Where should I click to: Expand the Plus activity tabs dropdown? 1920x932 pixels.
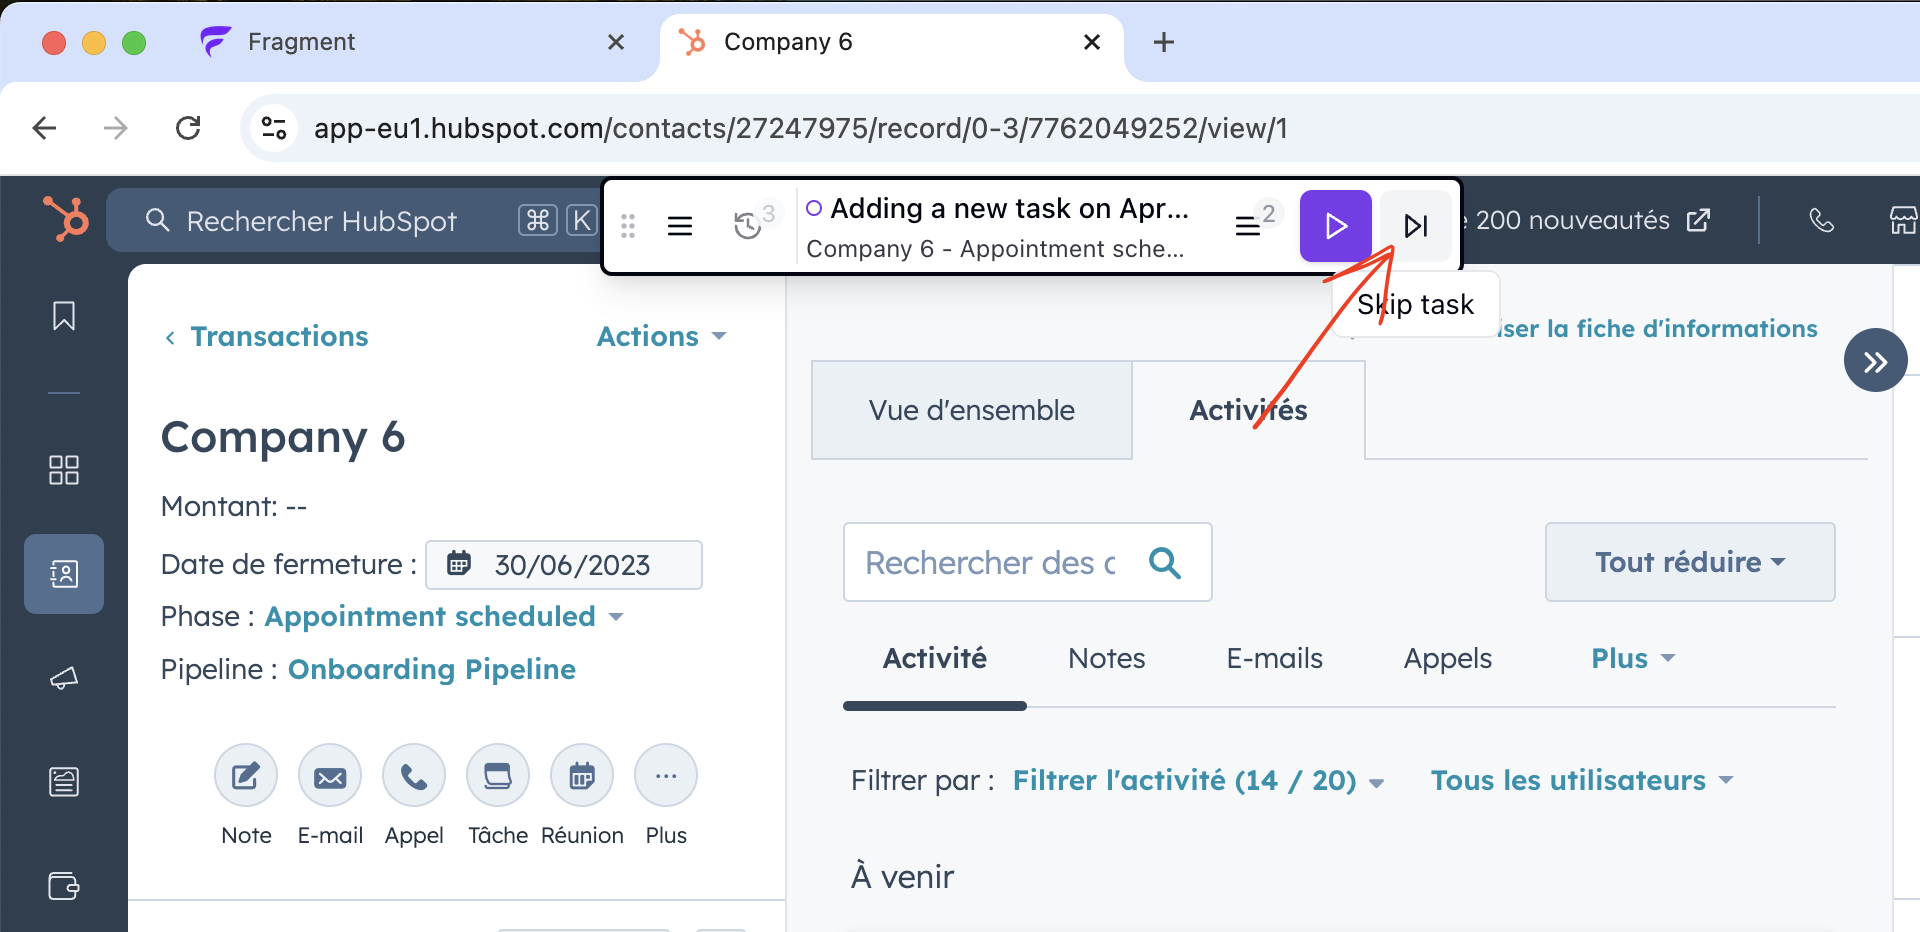click(1633, 658)
